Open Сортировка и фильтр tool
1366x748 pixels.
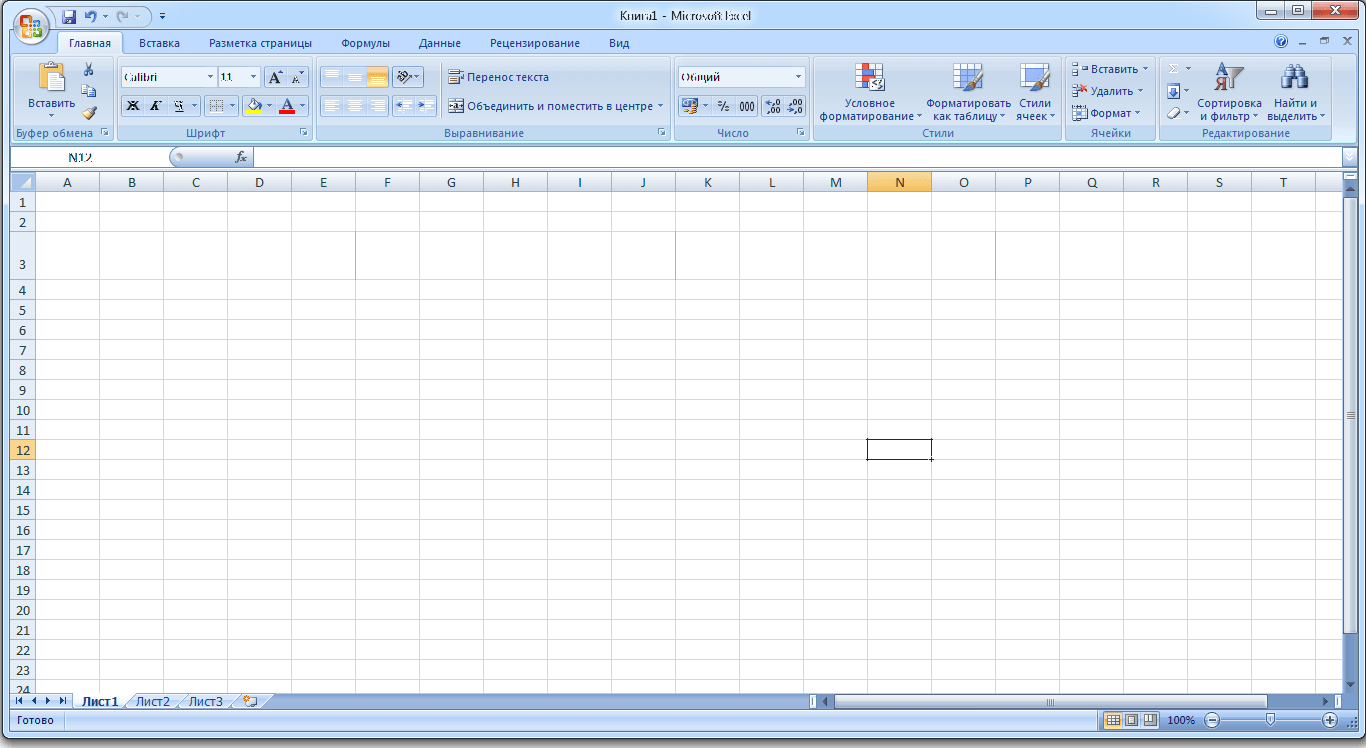click(1228, 92)
